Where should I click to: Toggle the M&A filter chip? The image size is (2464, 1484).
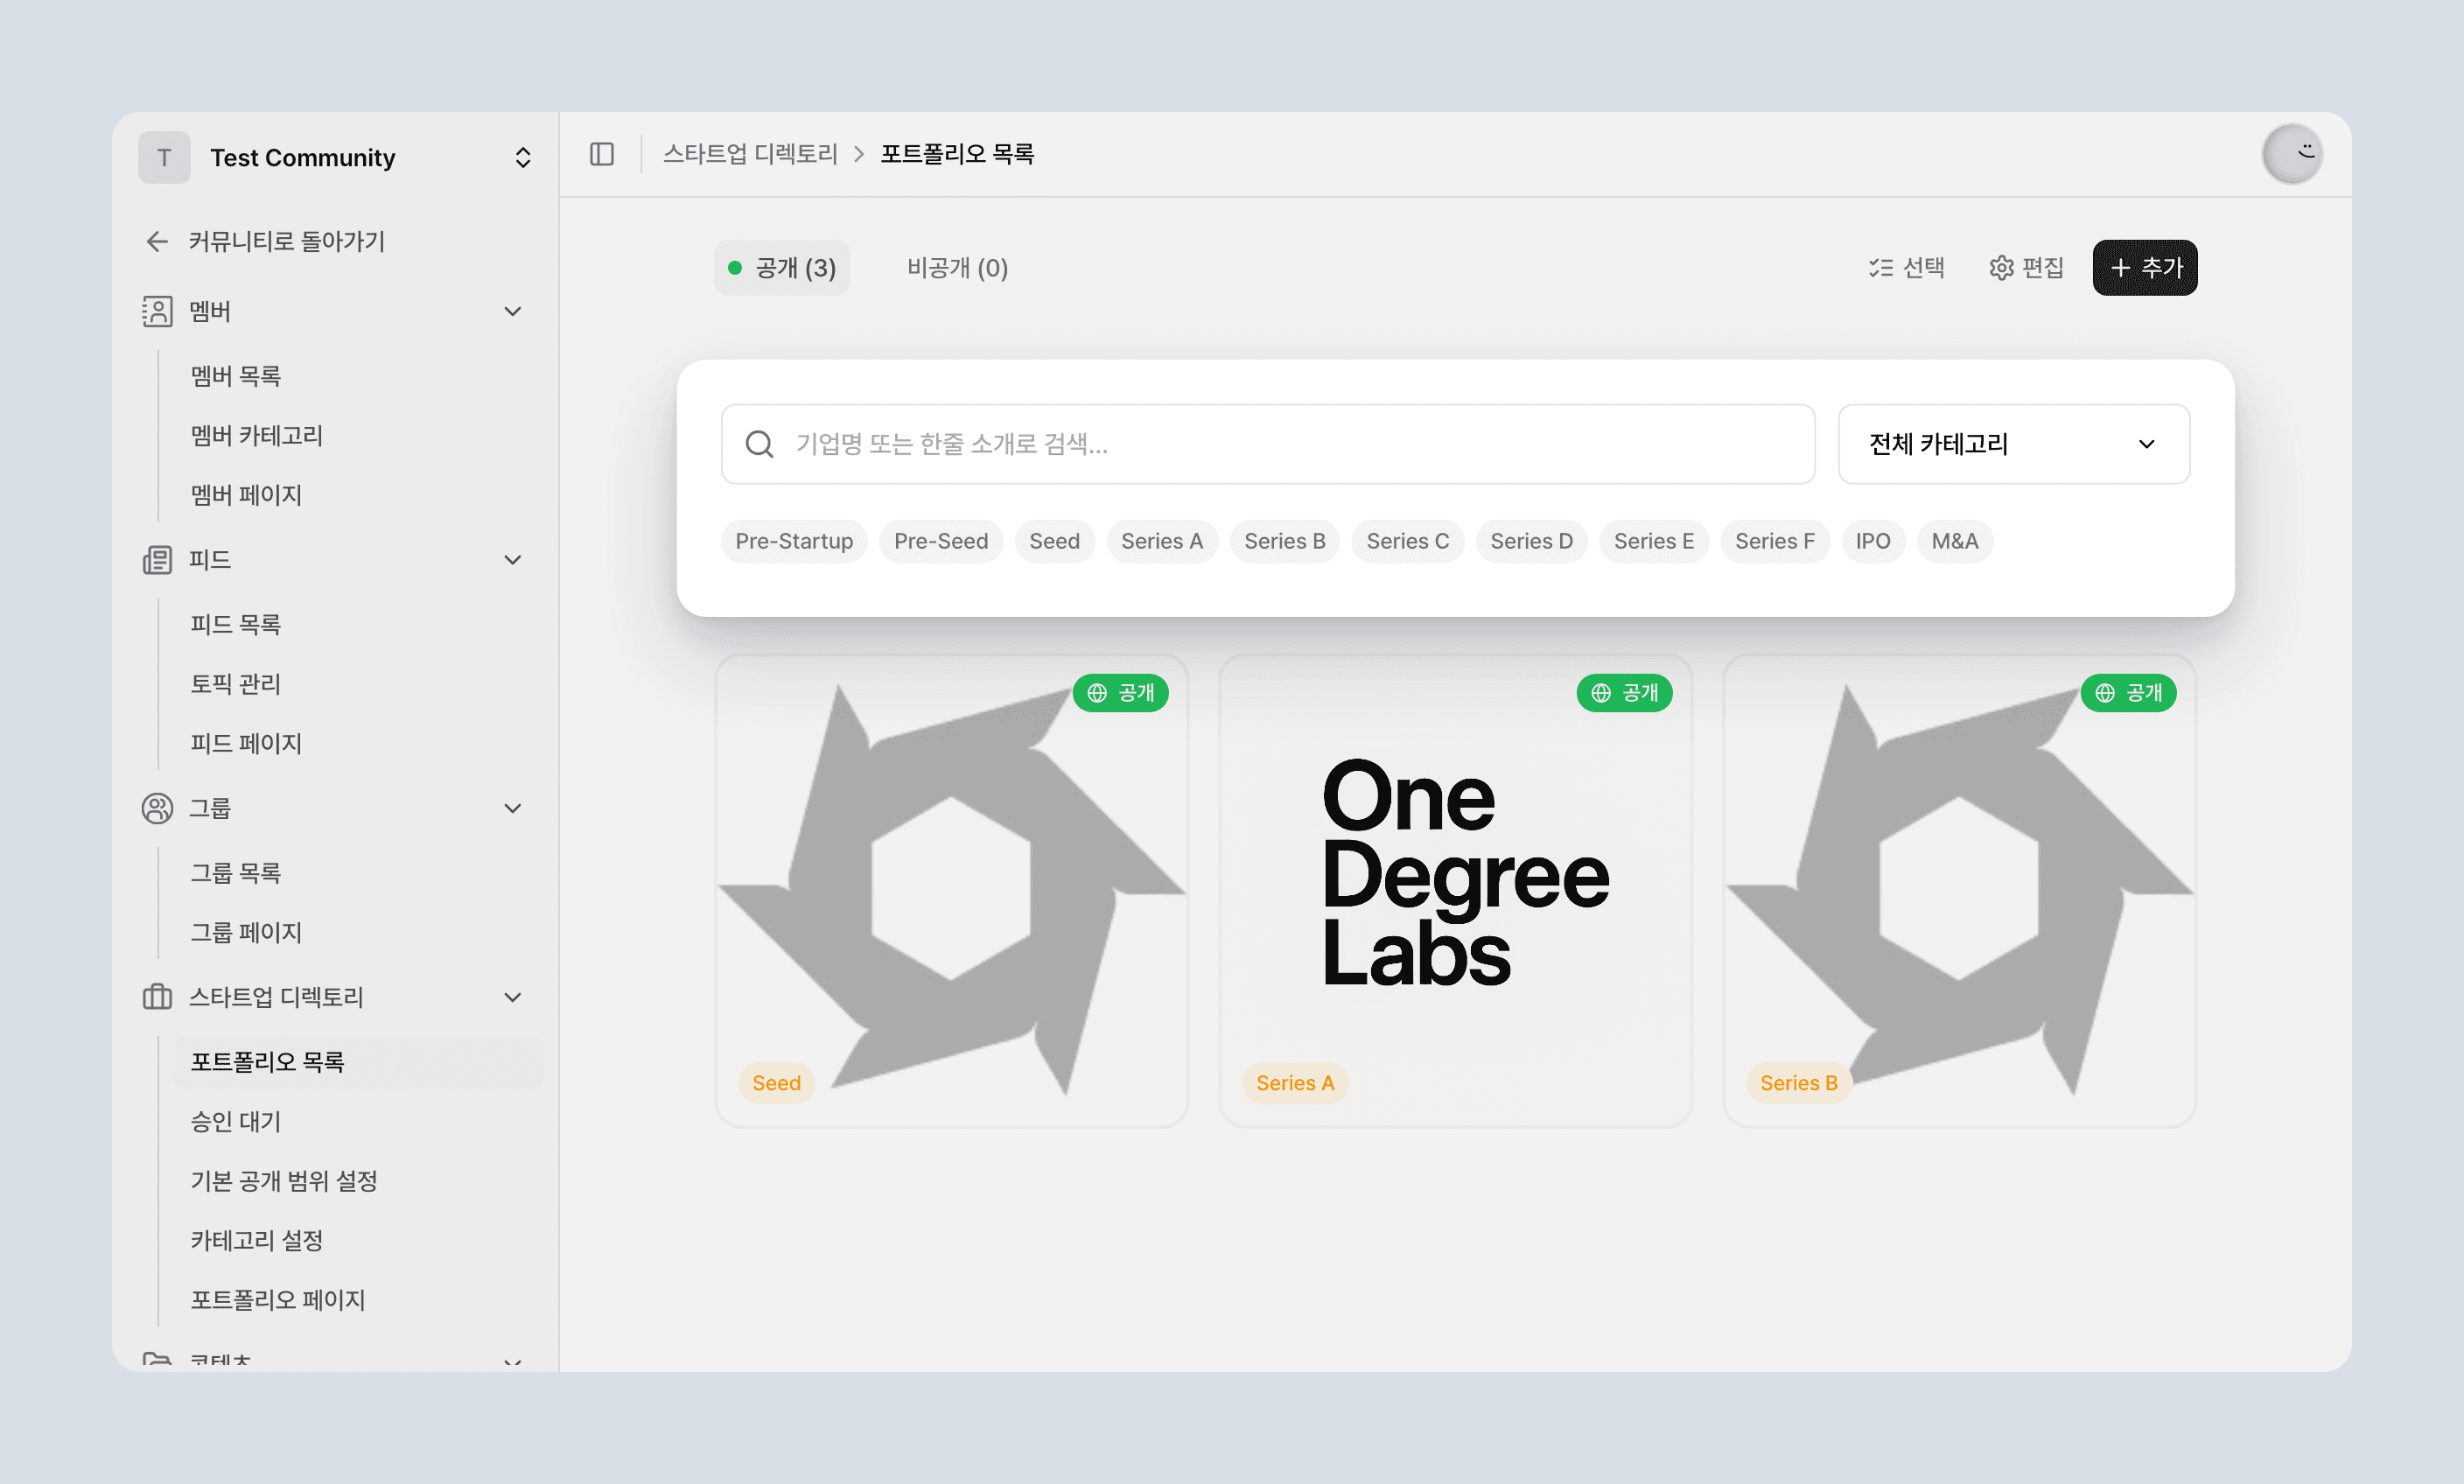[1955, 541]
